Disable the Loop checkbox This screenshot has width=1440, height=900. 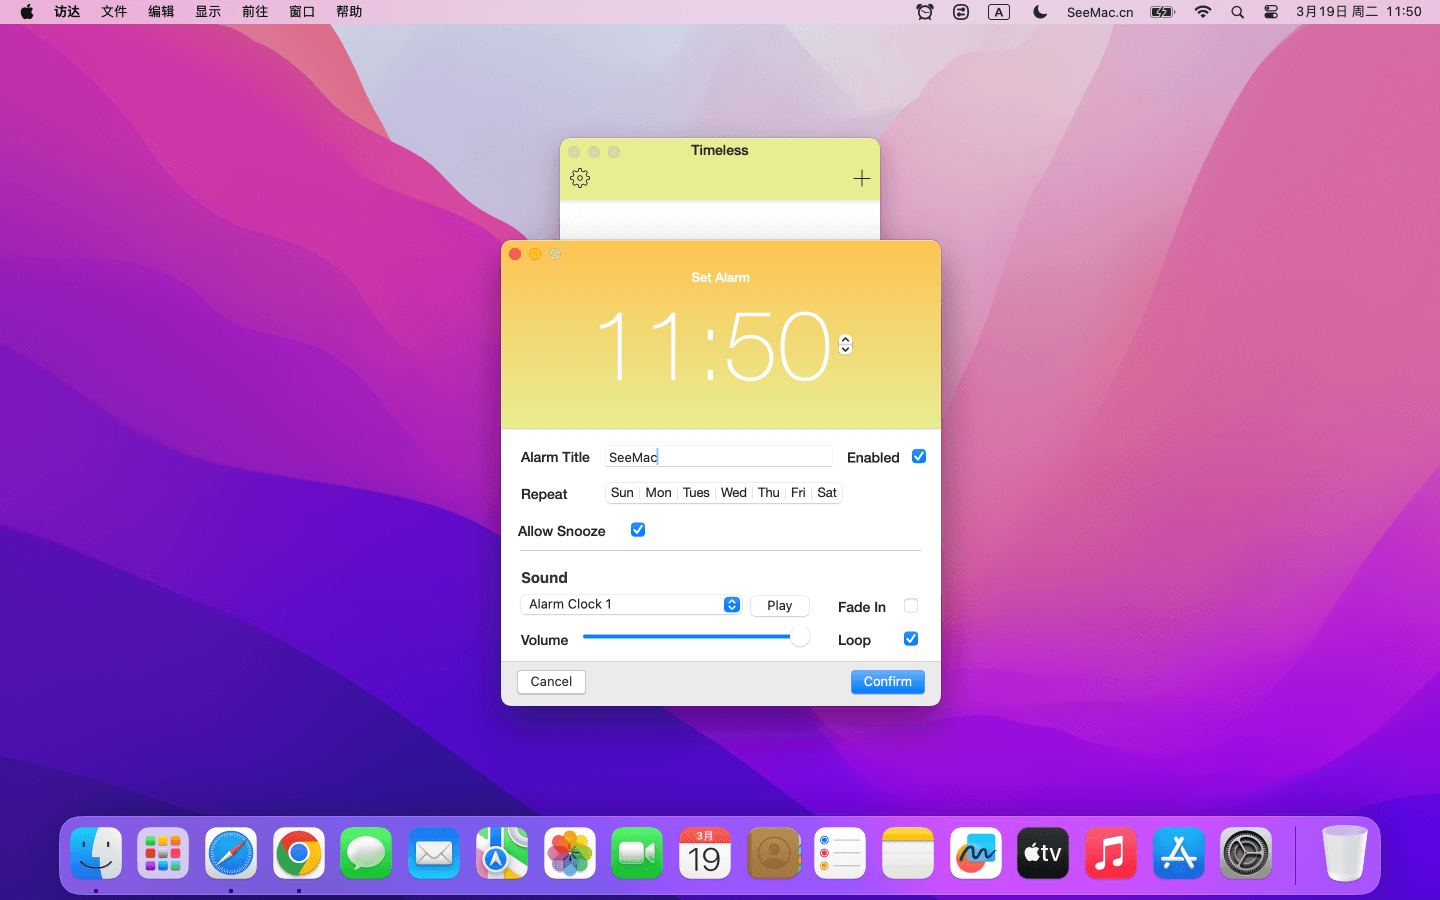click(x=911, y=639)
